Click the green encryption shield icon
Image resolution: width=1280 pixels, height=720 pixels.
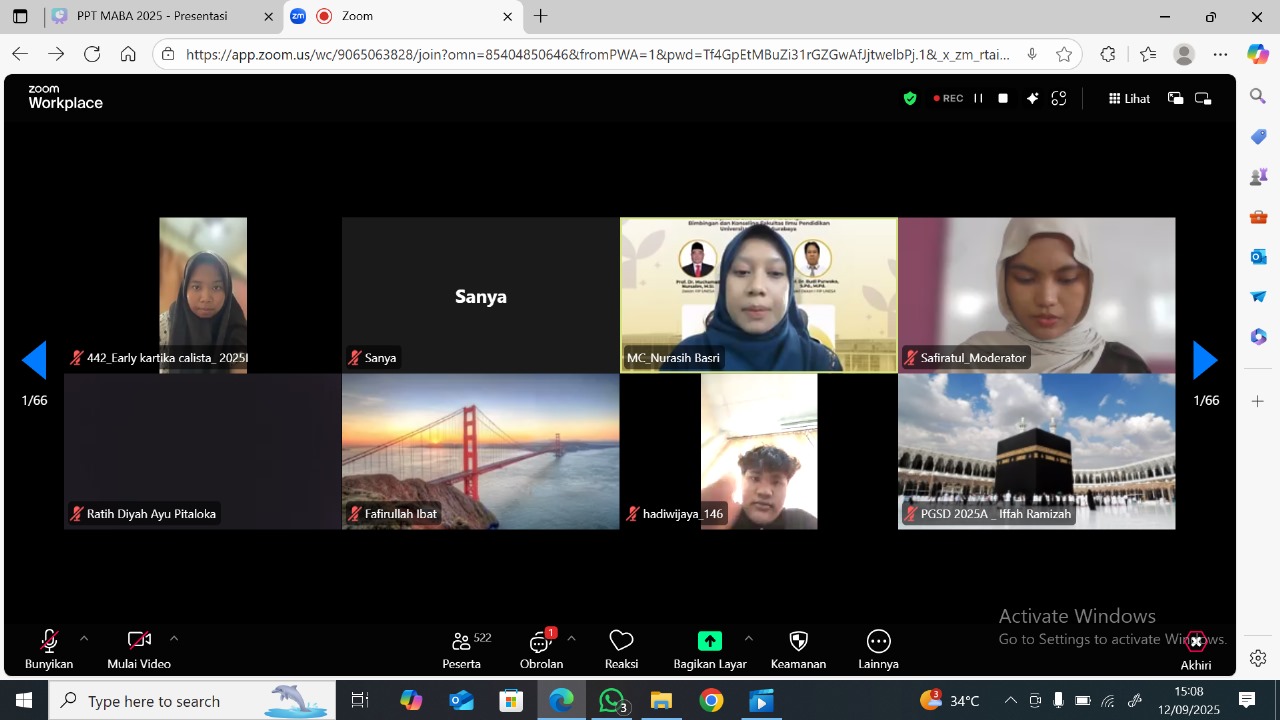click(910, 98)
